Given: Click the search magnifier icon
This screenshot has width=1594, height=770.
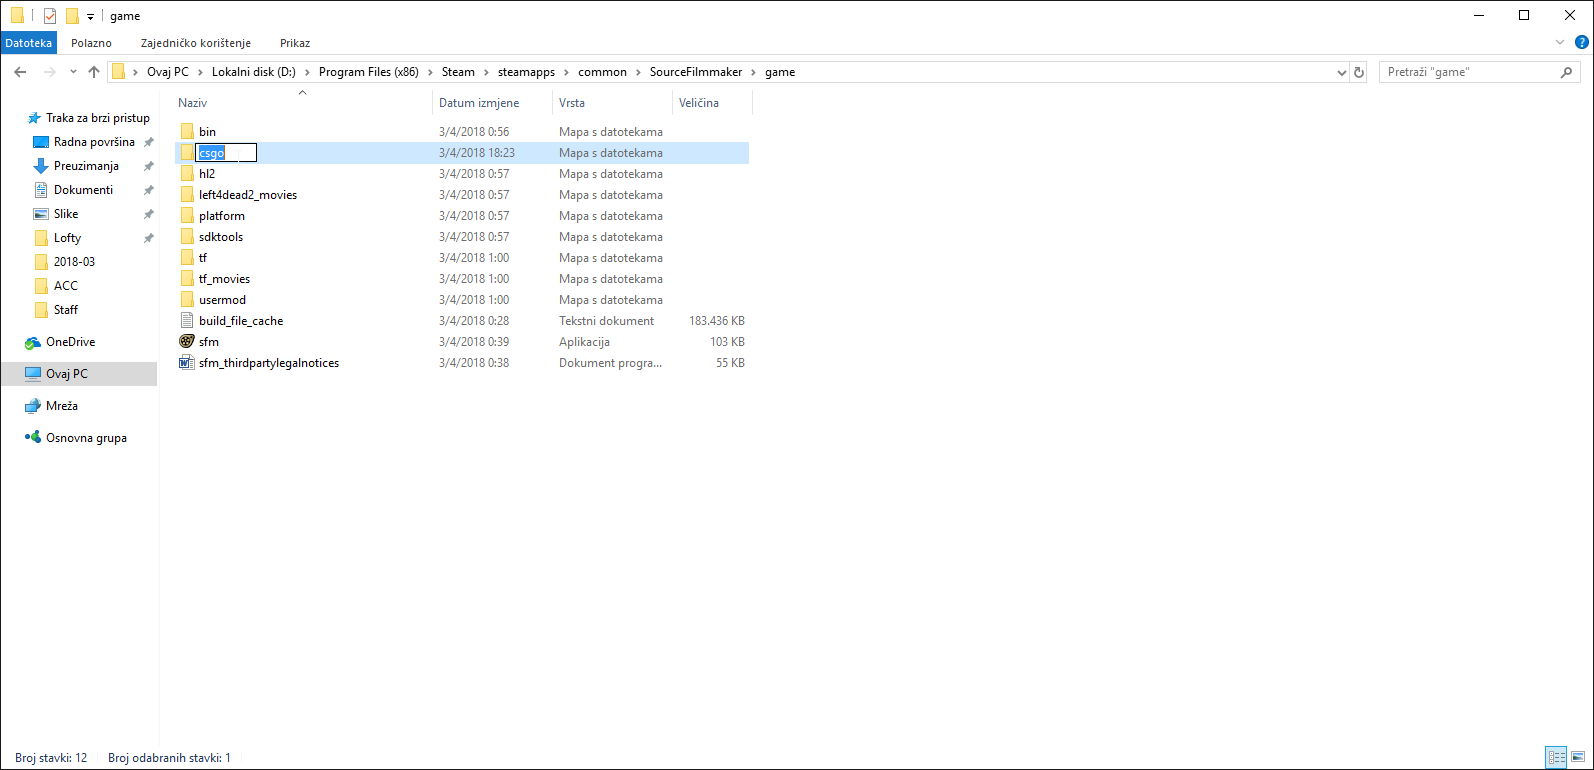Looking at the screenshot, I should coord(1567,72).
